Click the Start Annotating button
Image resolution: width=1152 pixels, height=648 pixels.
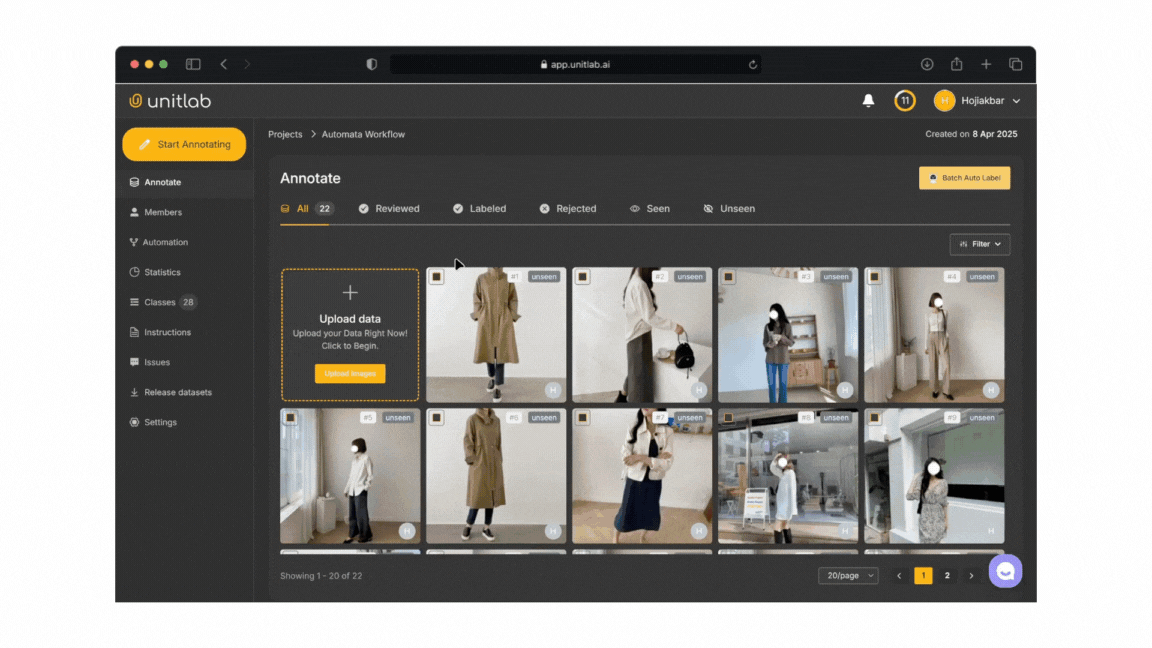(184, 144)
